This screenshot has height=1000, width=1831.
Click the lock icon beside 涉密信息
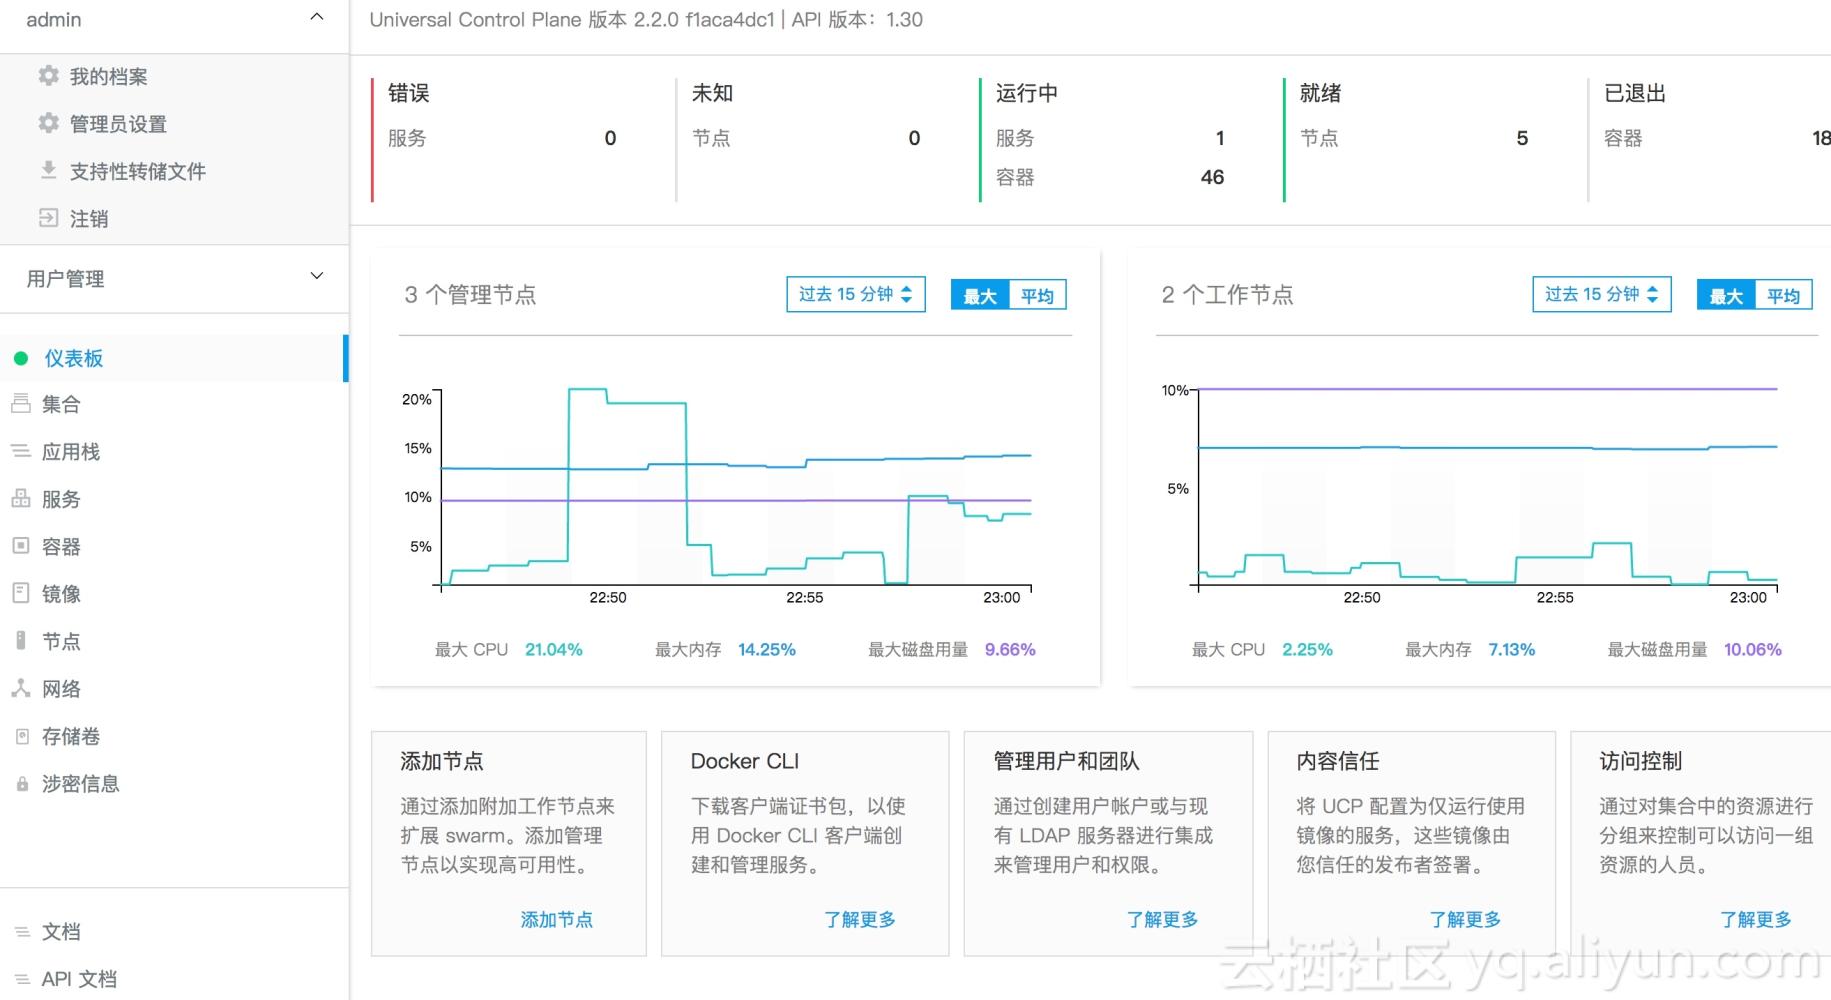(x=22, y=784)
